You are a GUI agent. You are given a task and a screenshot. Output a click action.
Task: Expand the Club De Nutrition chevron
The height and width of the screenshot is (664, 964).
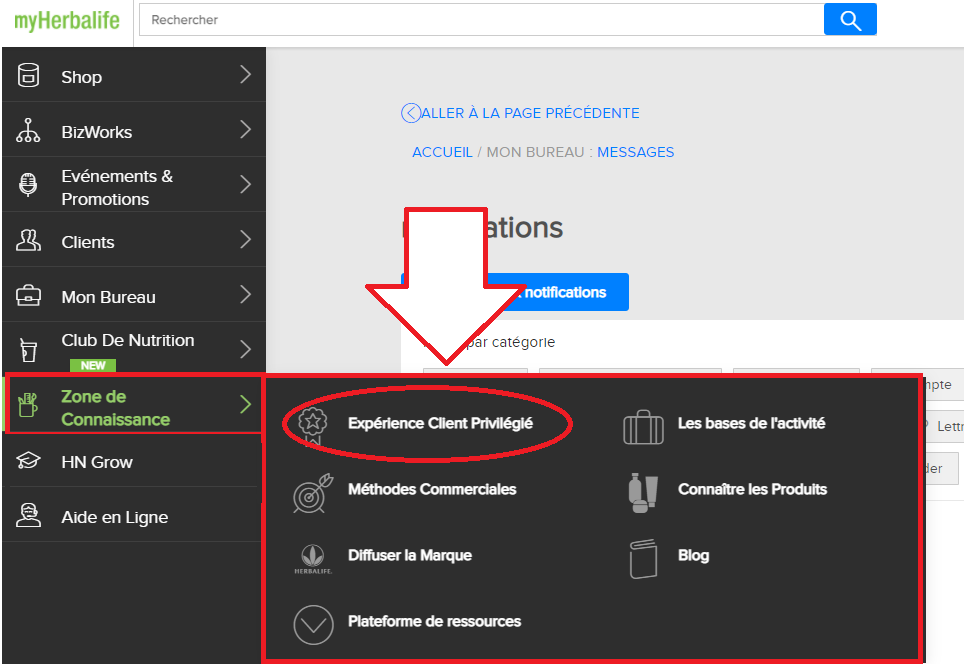(245, 349)
